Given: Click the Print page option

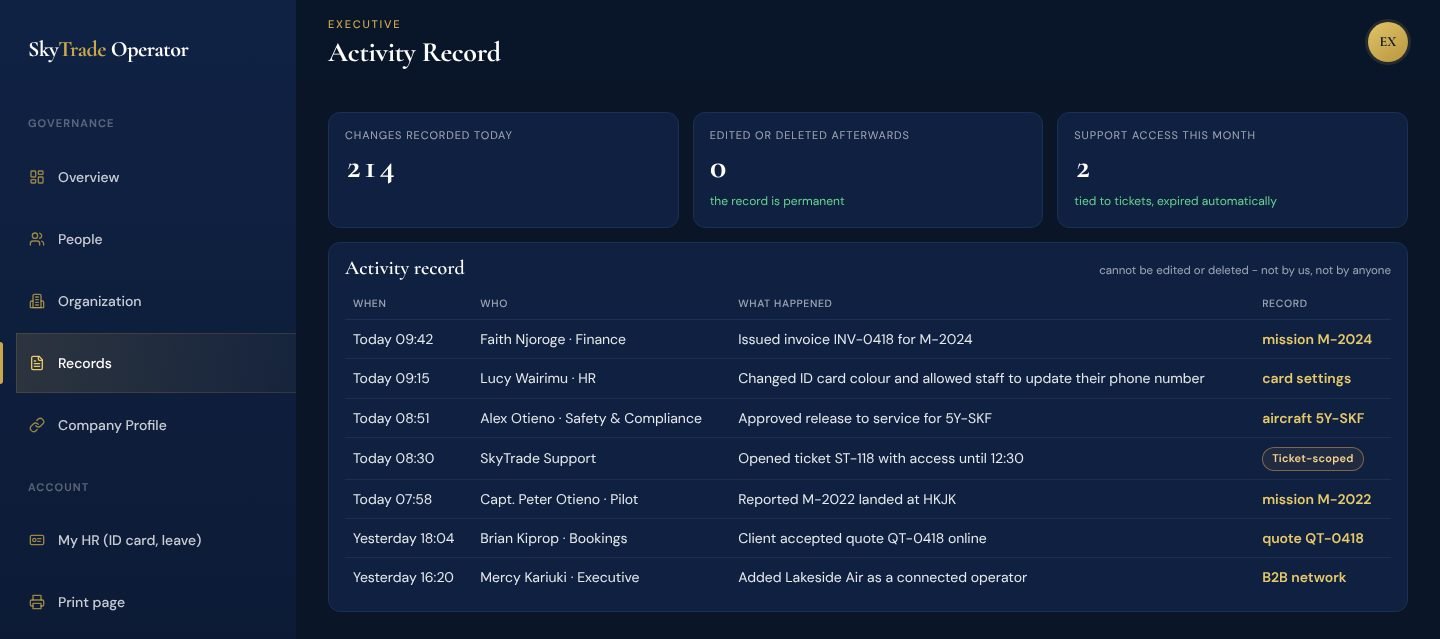Looking at the screenshot, I should tap(156, 602).
